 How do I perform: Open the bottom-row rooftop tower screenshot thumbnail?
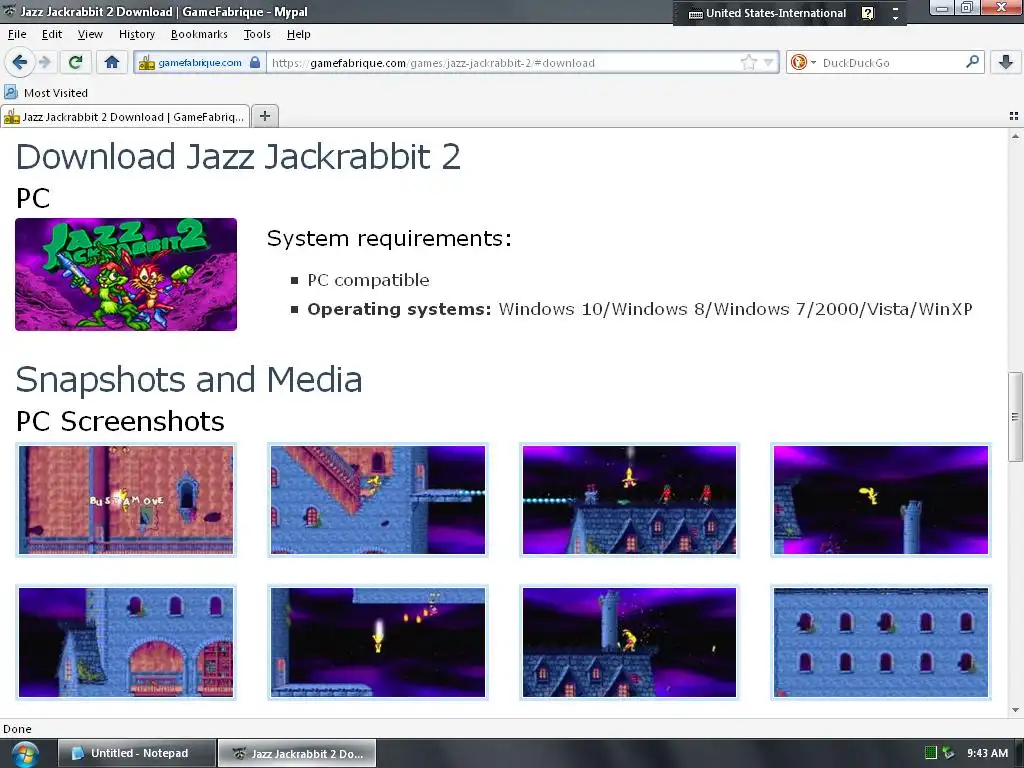(x=630, y=643)
